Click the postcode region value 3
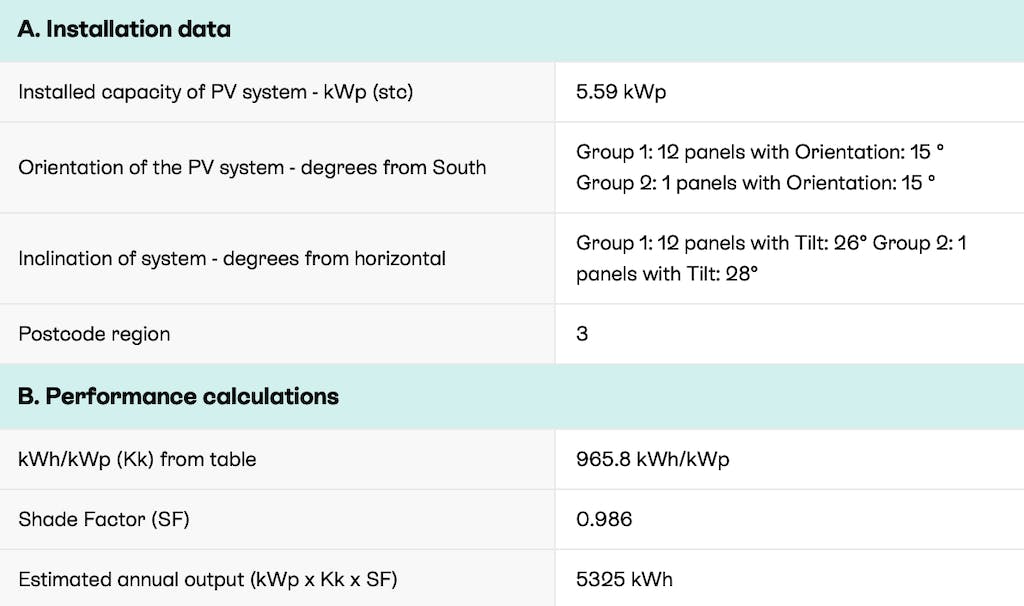 (x=582, y=334)
